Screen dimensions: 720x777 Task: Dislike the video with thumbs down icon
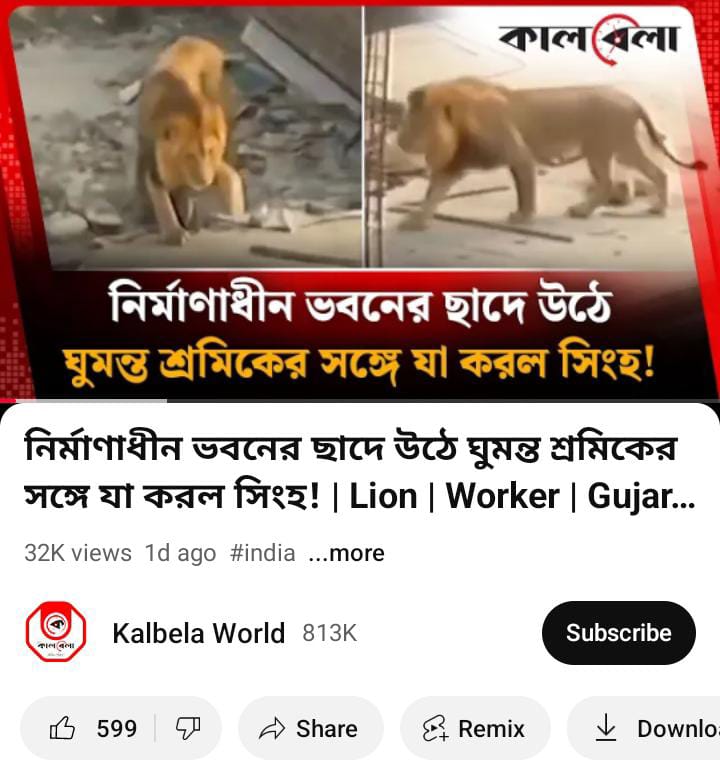[x=188, y=728]
